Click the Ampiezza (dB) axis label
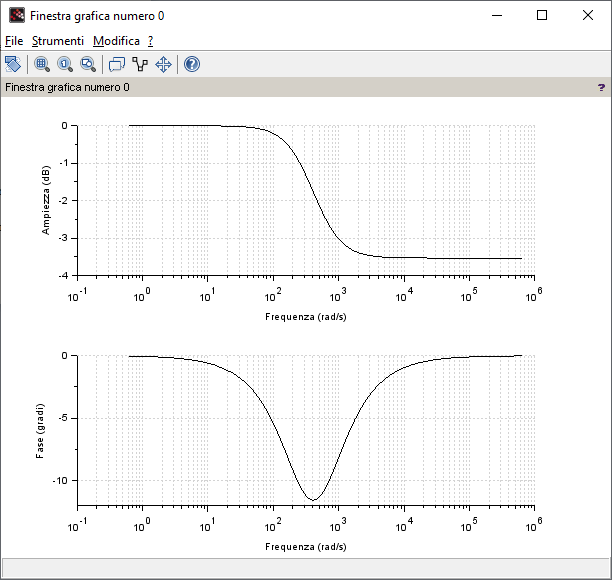This screenshot has width=612, height=580. point(46,199)
